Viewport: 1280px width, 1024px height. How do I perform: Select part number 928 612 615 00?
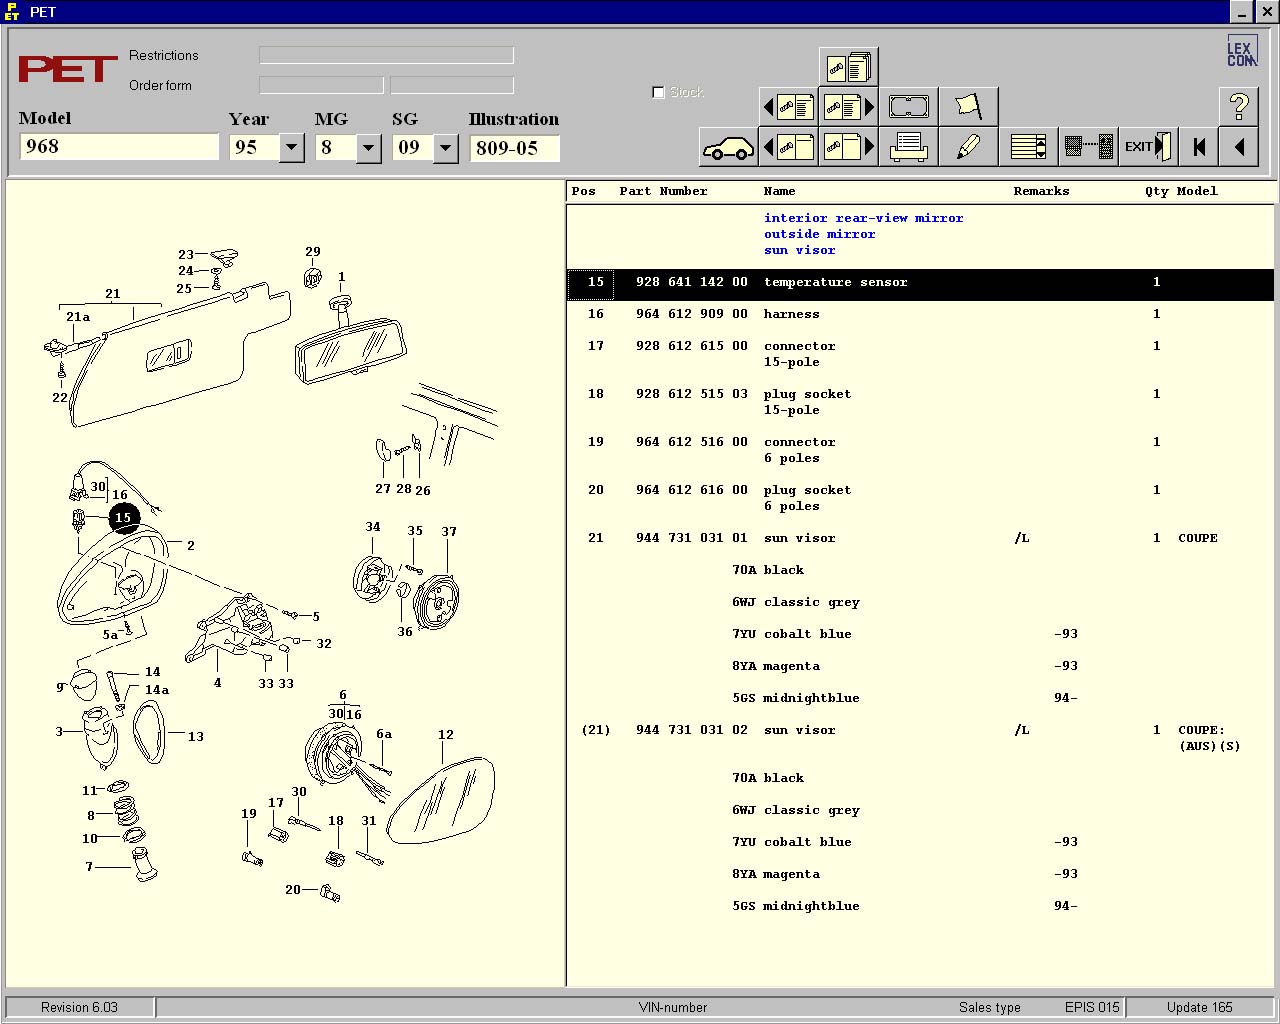click(x=691, y=346)
